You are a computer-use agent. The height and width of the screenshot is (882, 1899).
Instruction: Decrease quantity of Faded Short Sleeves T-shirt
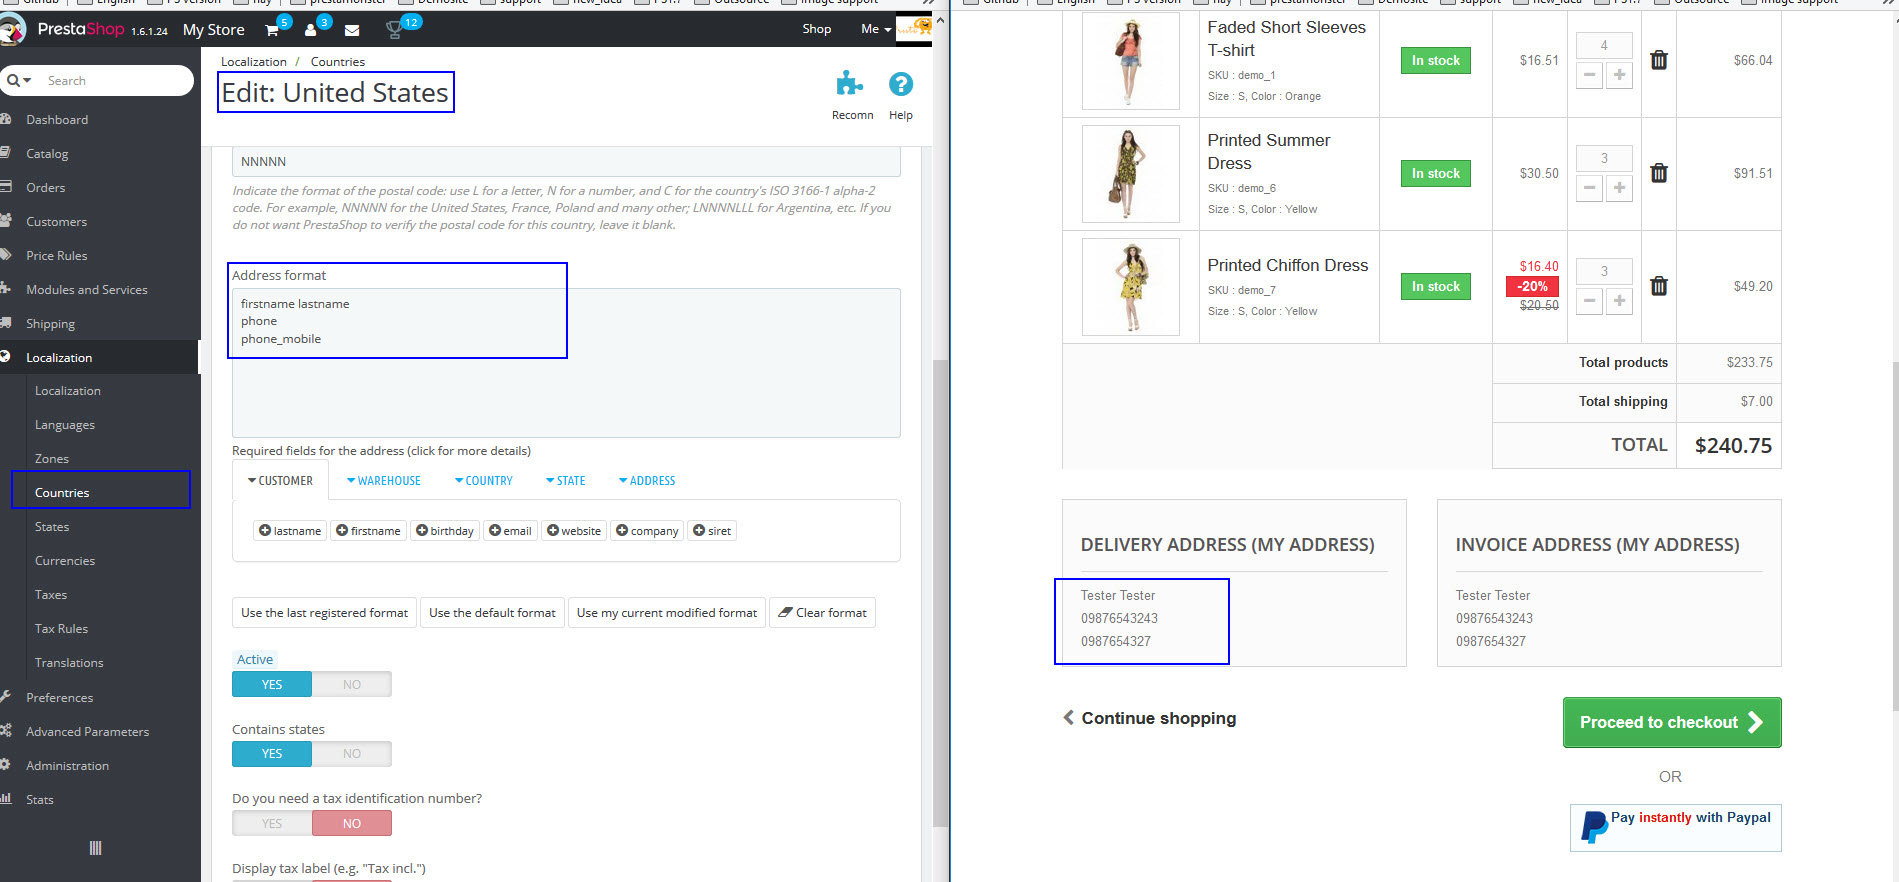point(1589,75)
